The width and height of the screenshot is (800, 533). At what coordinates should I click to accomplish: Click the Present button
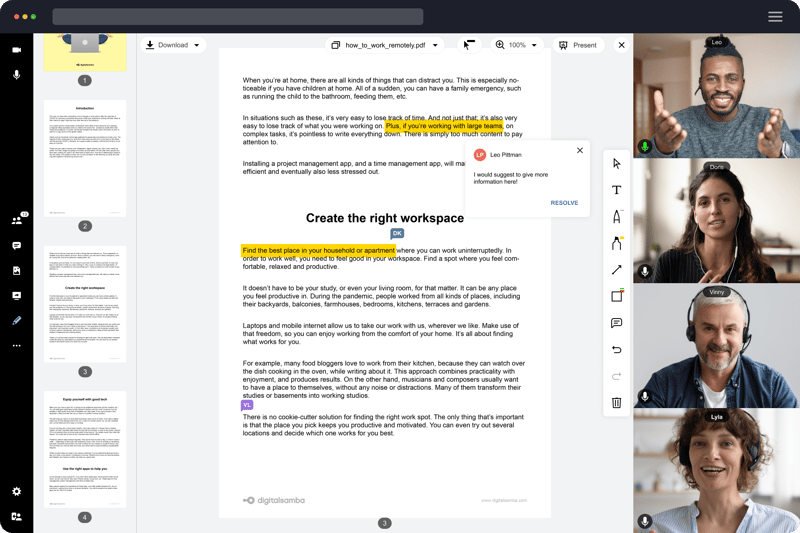(x=577, y=45)
